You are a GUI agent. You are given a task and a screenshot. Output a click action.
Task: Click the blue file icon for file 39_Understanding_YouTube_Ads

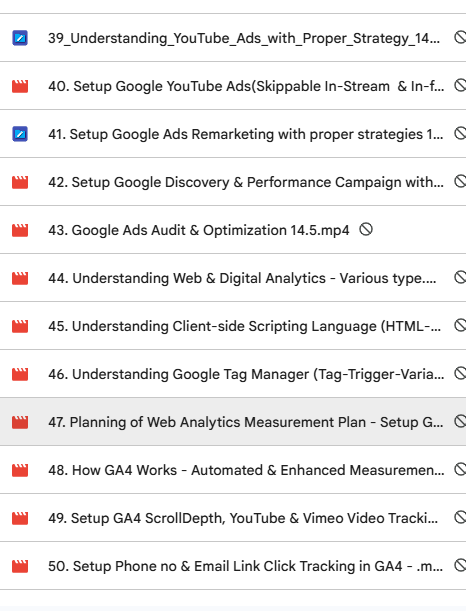point(20,38)
